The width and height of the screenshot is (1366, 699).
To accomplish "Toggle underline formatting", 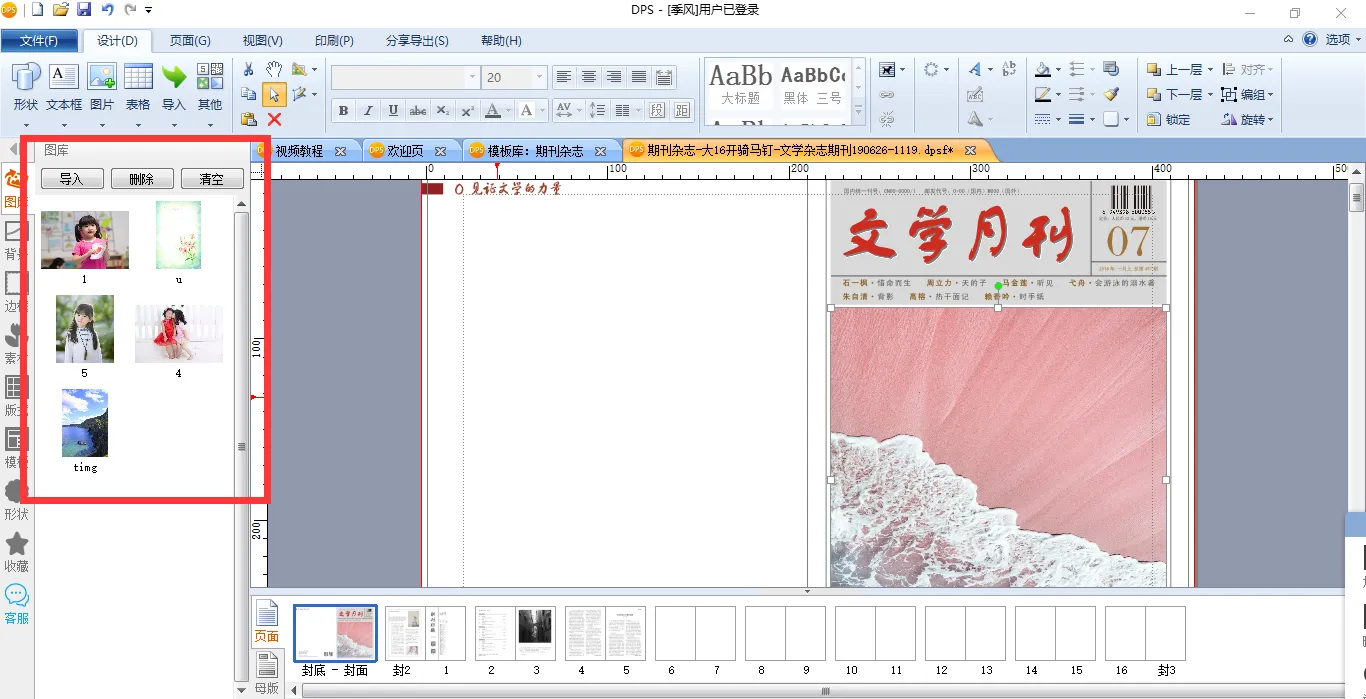I will [x=393, y=110].
